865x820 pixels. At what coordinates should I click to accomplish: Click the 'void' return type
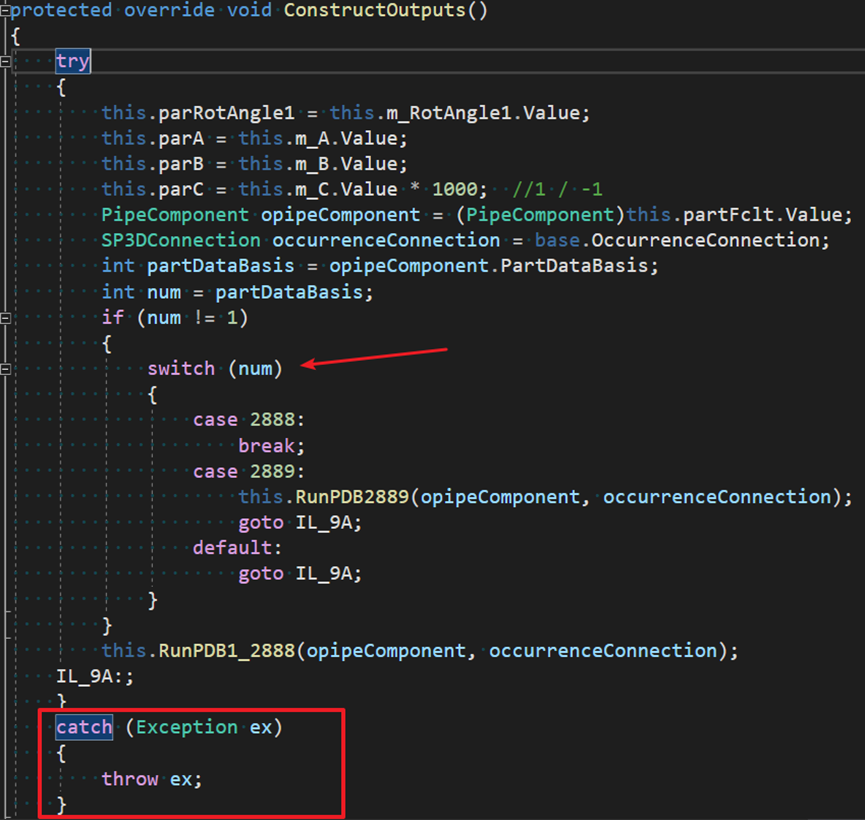click(249, 10)
